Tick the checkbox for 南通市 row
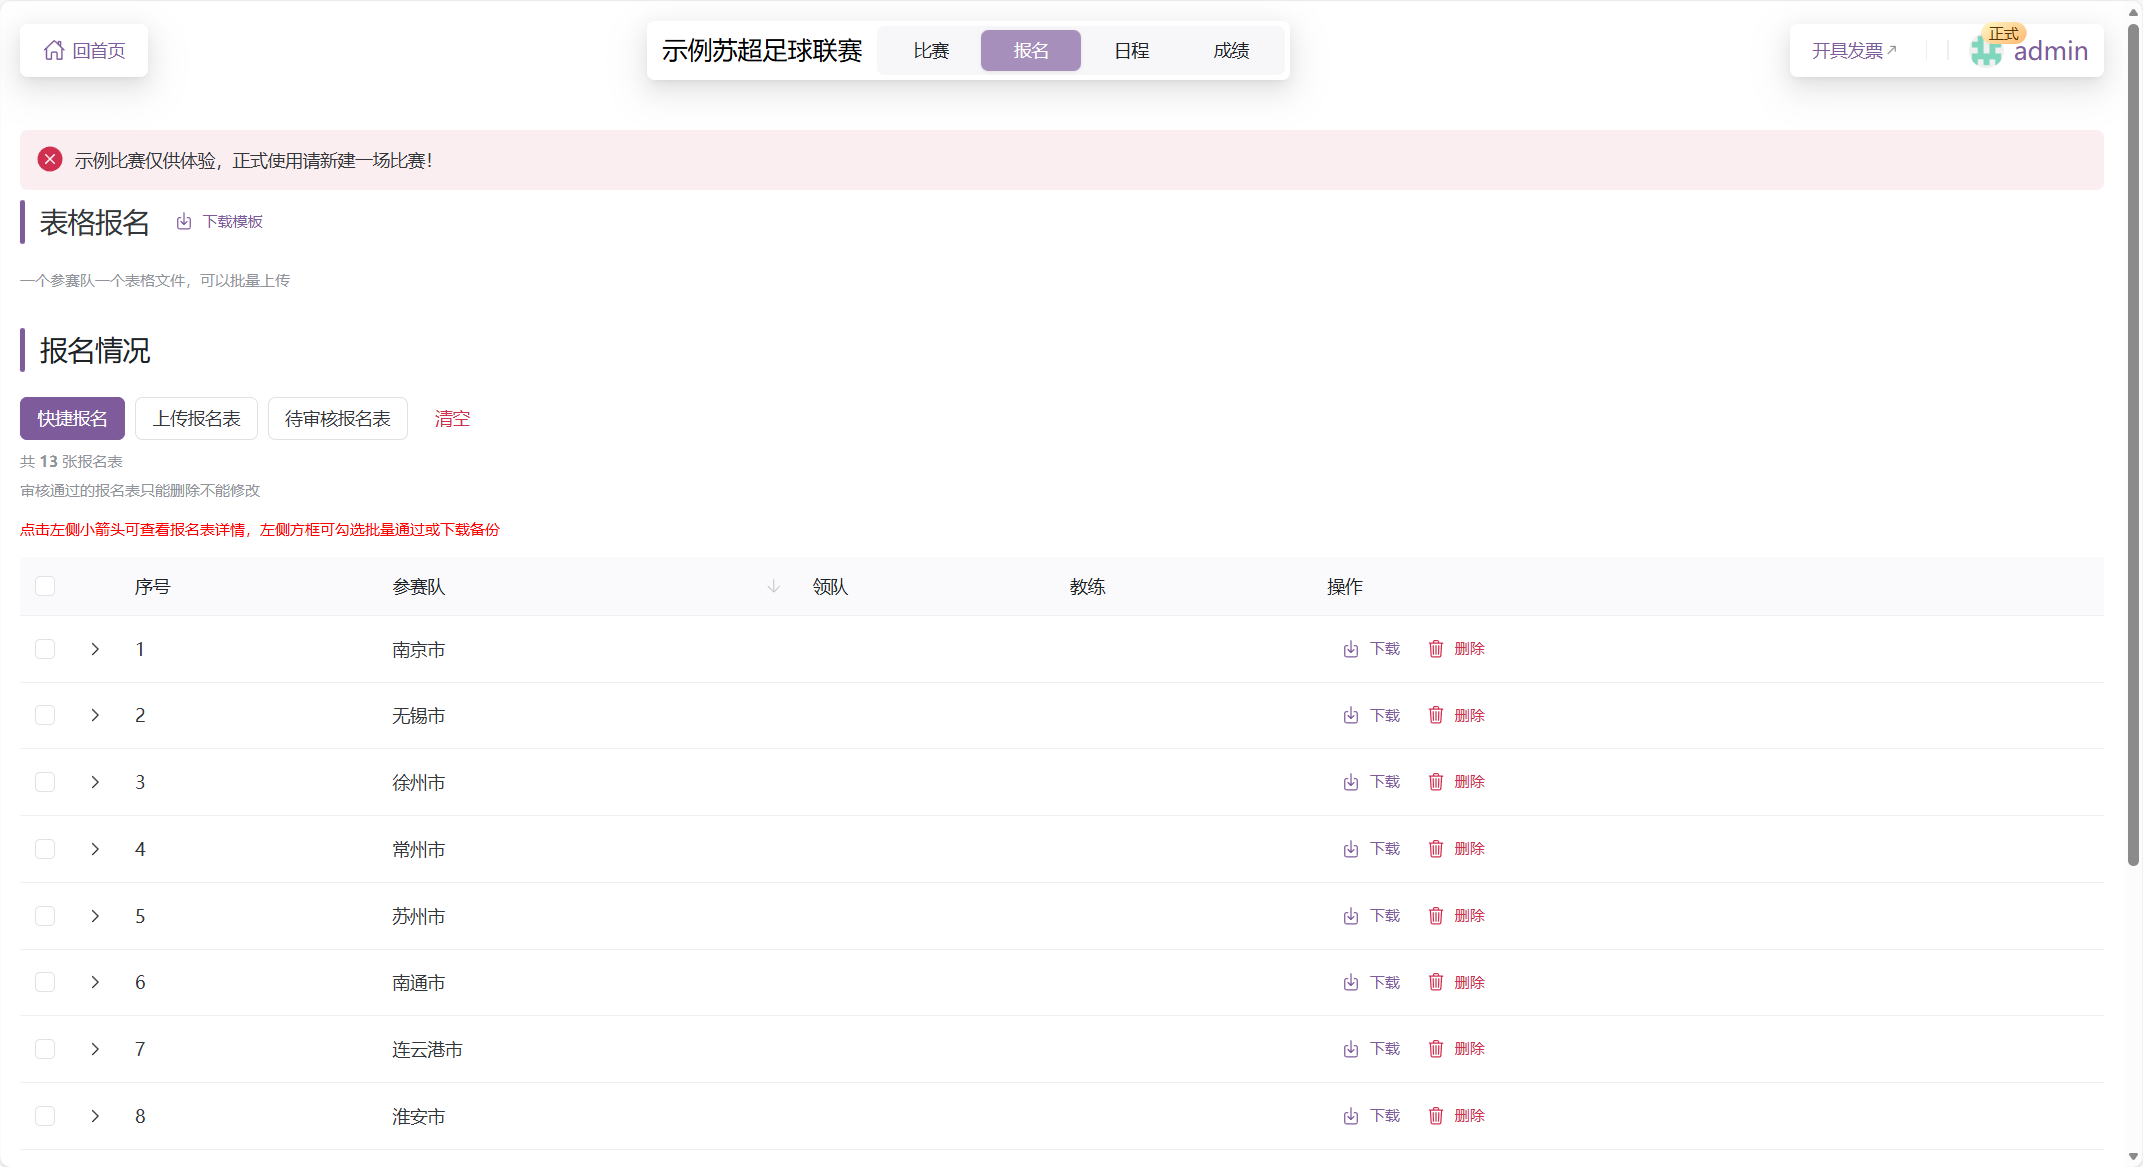 [x=45, y=982]
